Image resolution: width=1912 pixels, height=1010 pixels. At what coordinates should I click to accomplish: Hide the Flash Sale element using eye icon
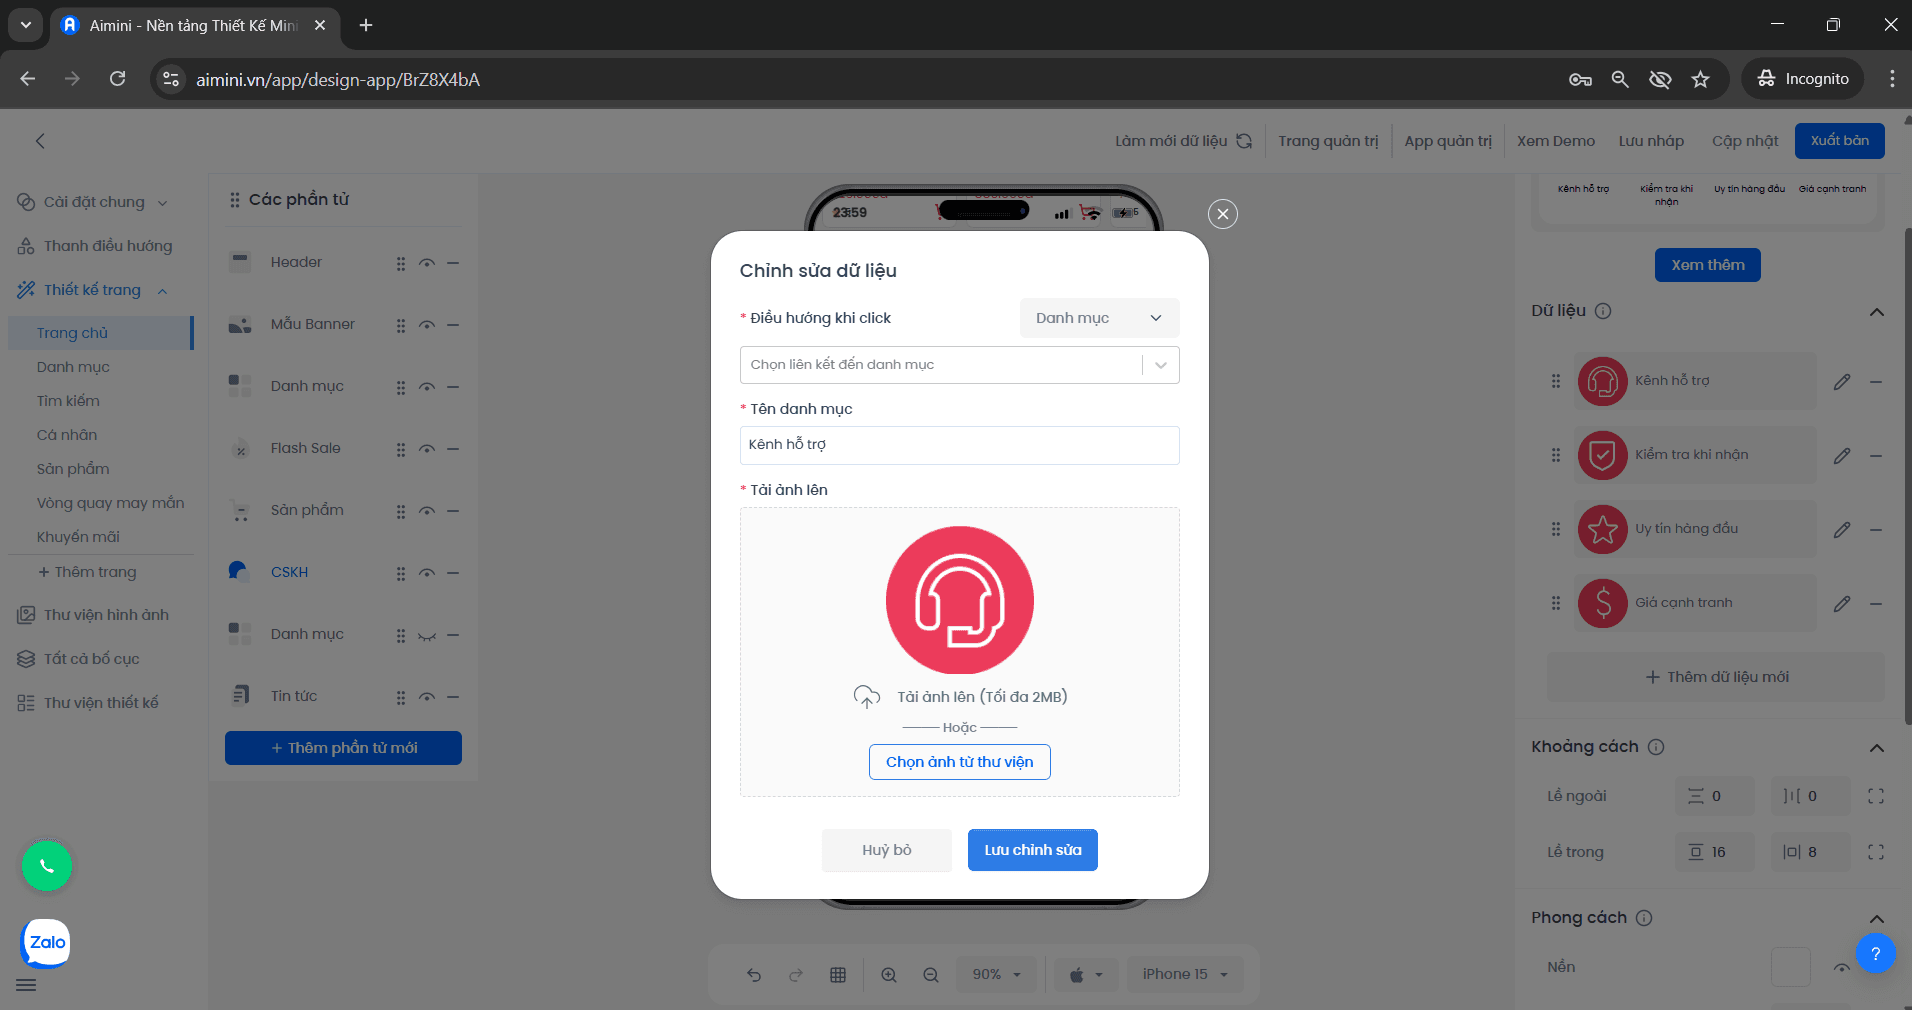pyautogui.click(x=427, y=449)
